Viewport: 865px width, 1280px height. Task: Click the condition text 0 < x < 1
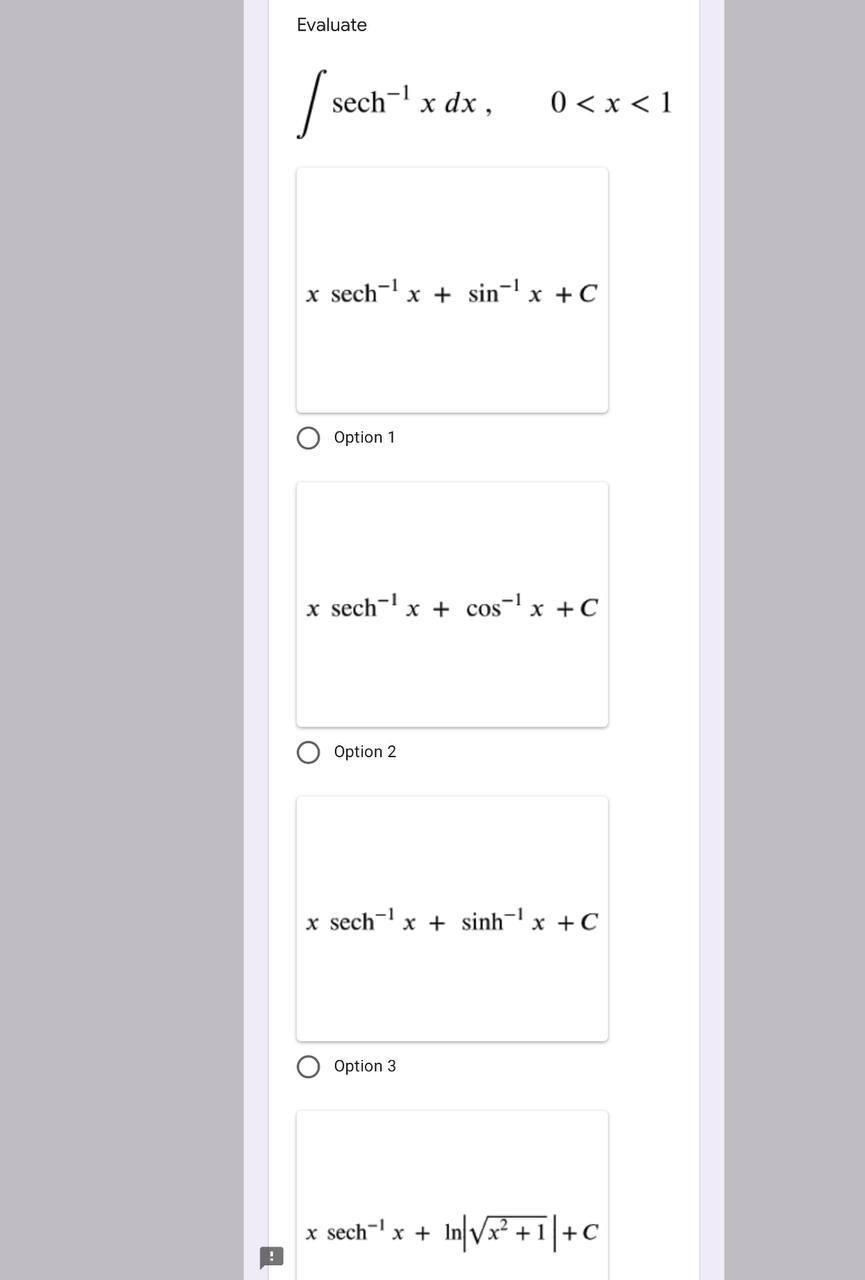click(610, 102)
